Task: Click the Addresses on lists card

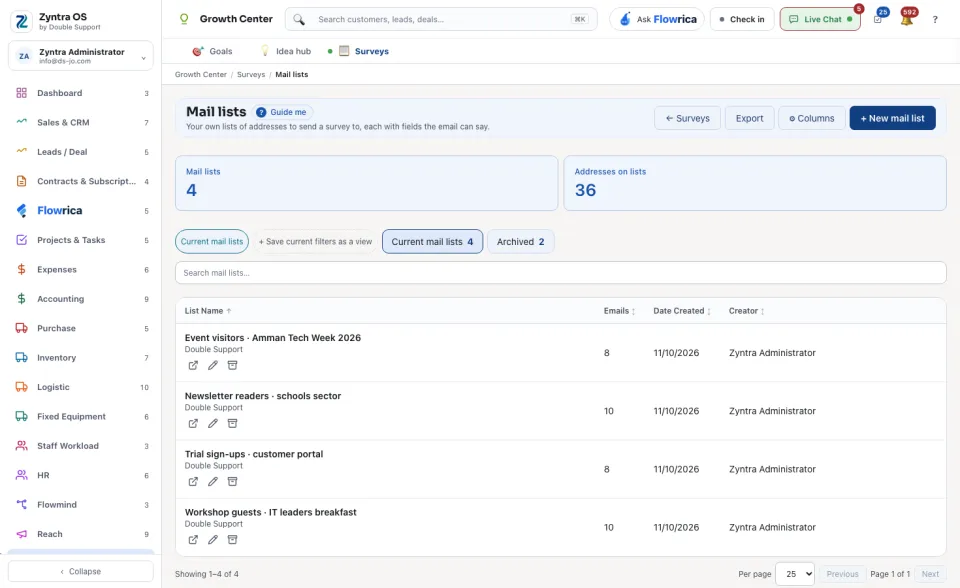Action: click(755, 183)
